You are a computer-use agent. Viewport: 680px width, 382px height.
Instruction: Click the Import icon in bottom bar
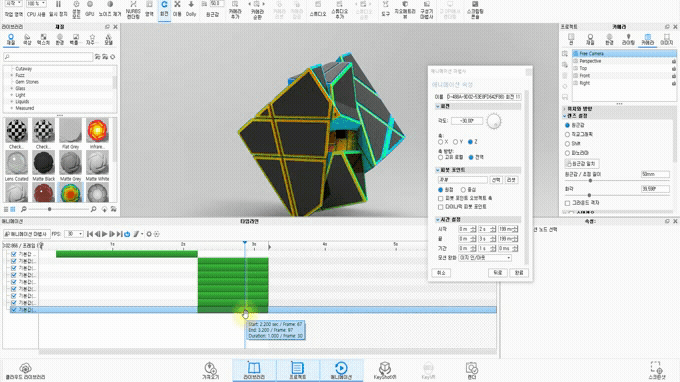(x=210, y=371)
